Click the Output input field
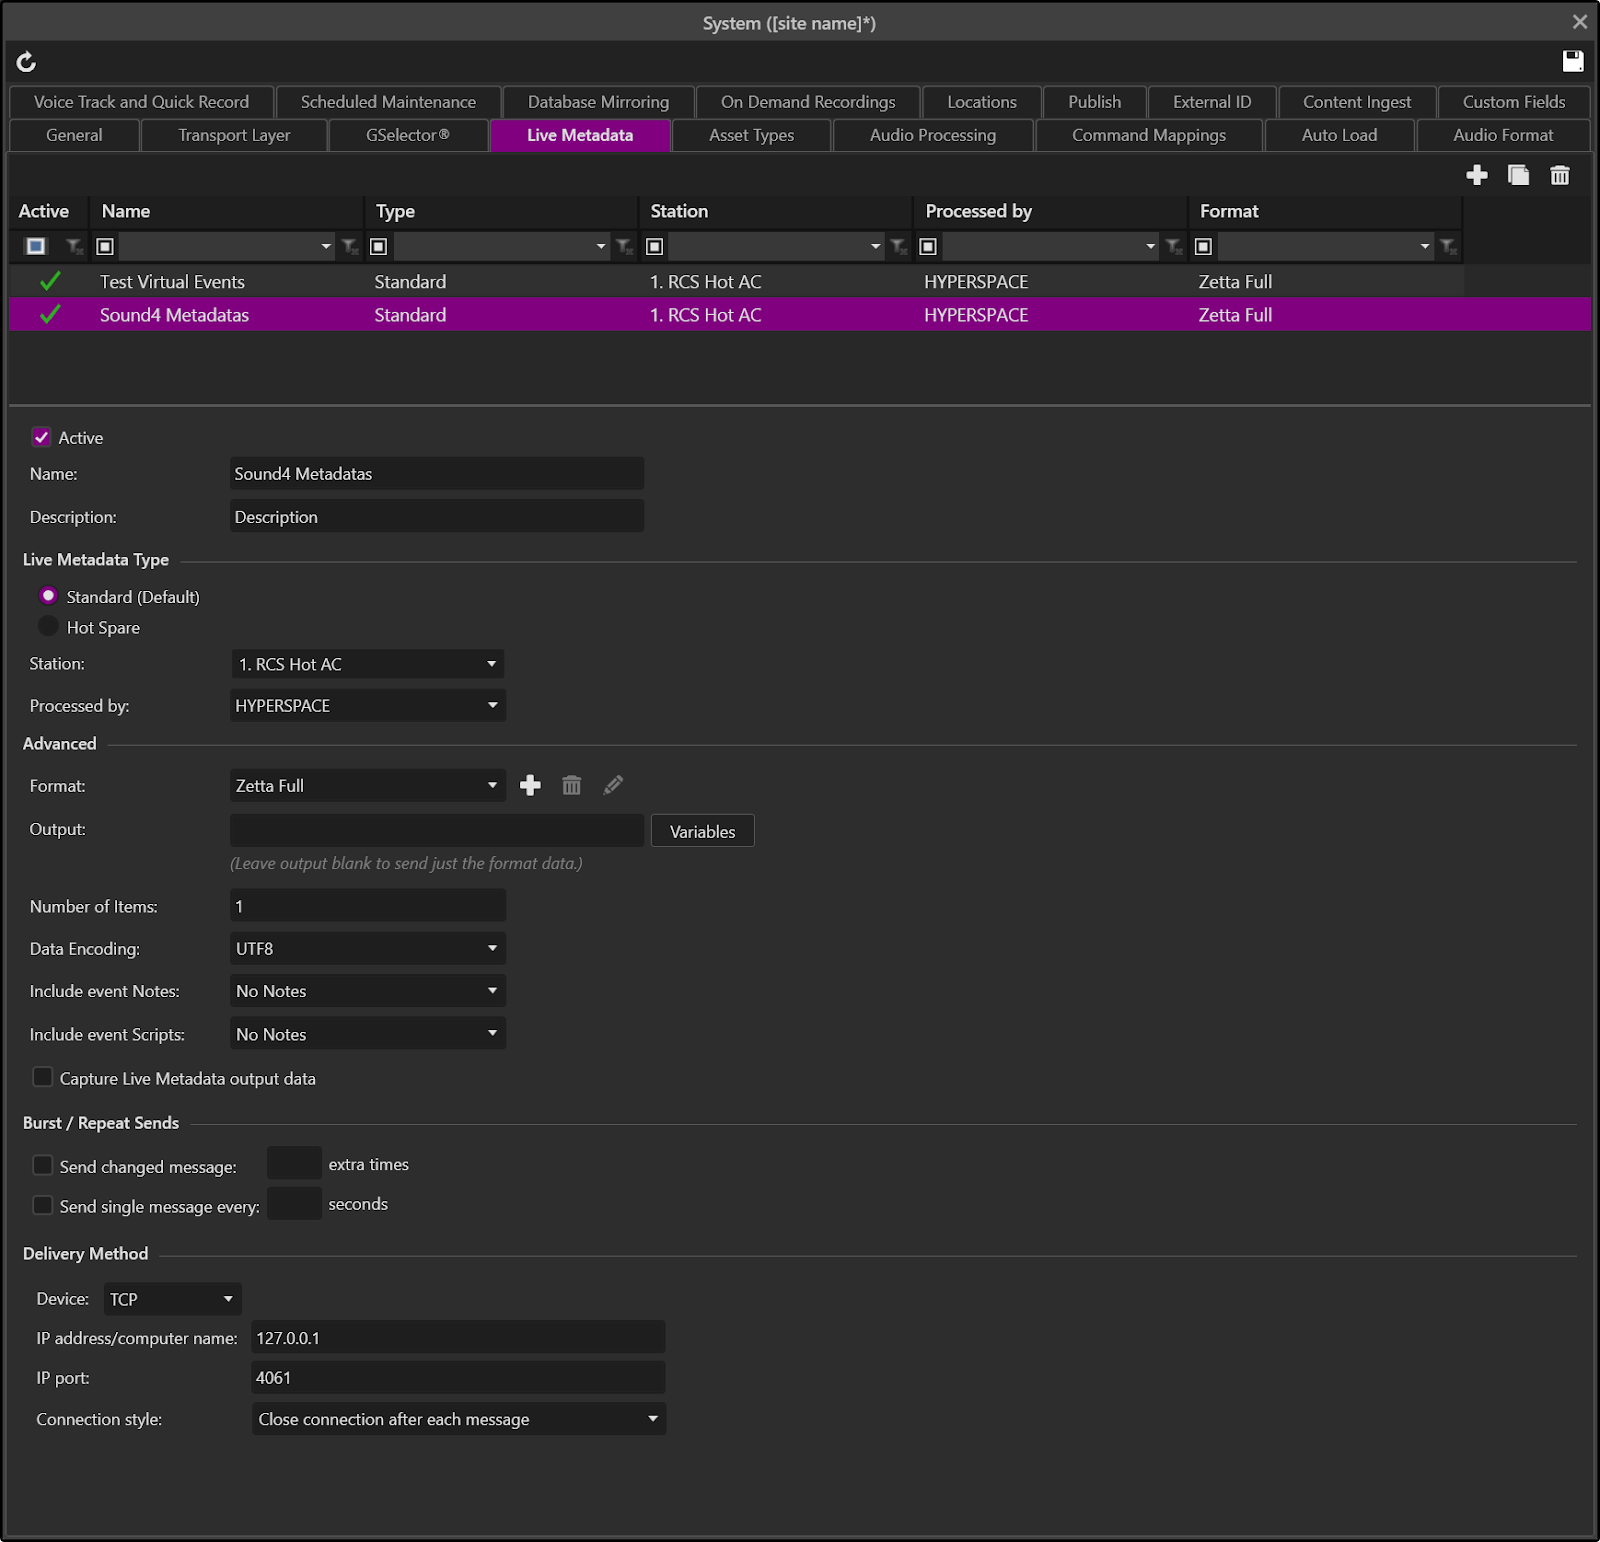Image resolution: width=1600 pixels, height=1542 pixels. coord(437,830)
